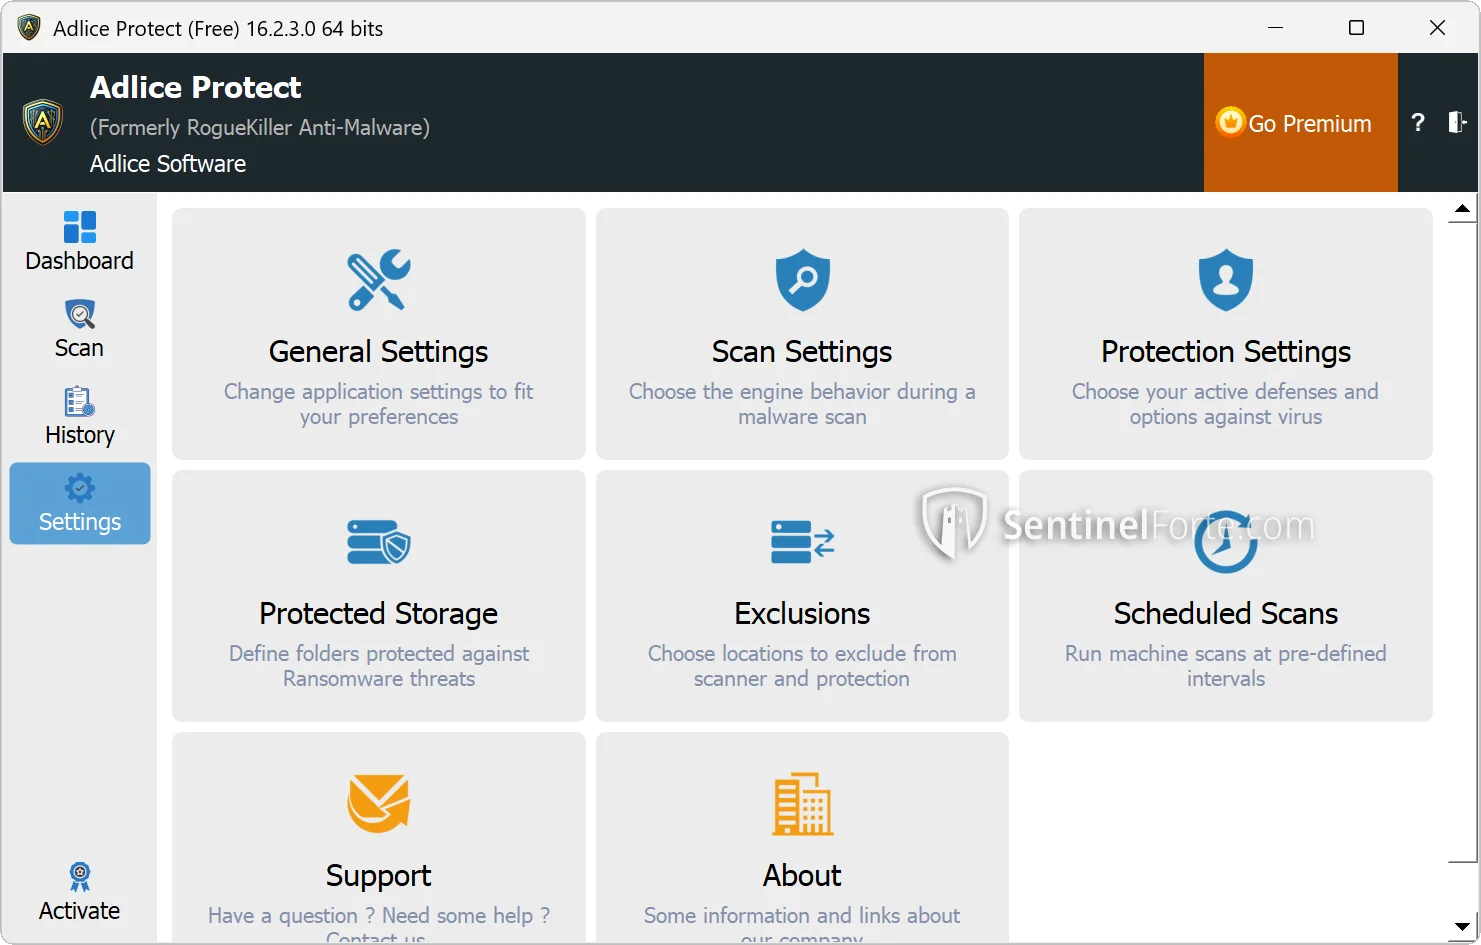Open the Scan Settings heading
Screen dimensions: 1481x945
point(802,352)
